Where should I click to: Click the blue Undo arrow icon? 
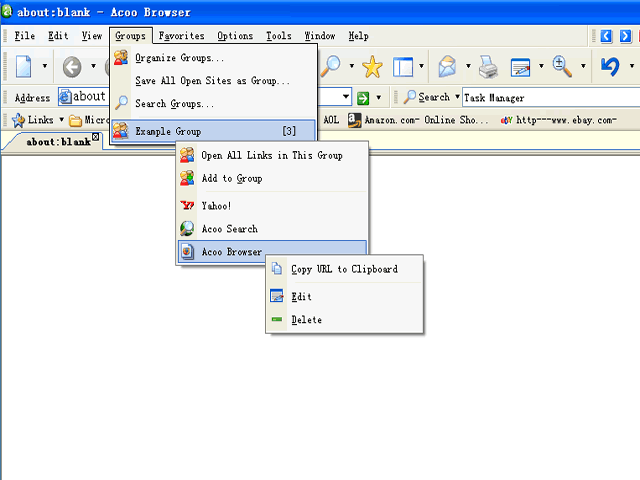point(610,66)
